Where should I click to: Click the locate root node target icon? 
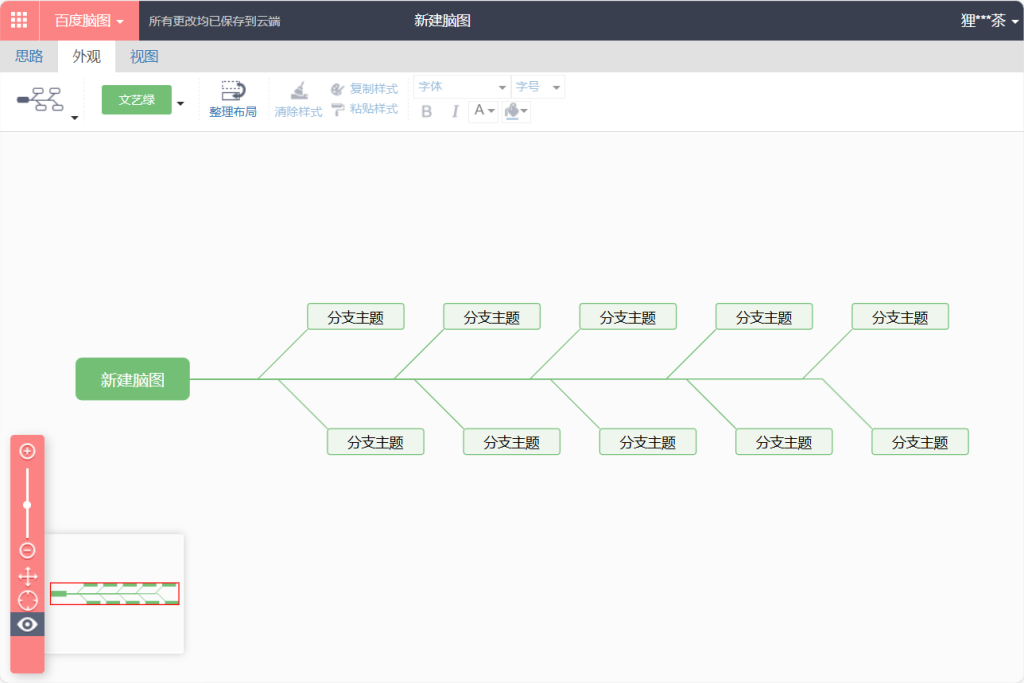27,600
